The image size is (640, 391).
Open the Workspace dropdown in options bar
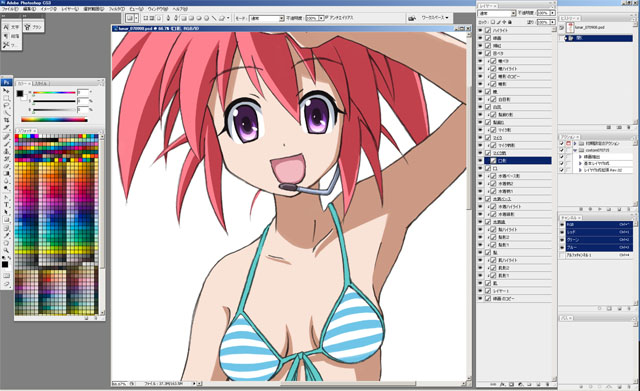click(x=435, y=18)
